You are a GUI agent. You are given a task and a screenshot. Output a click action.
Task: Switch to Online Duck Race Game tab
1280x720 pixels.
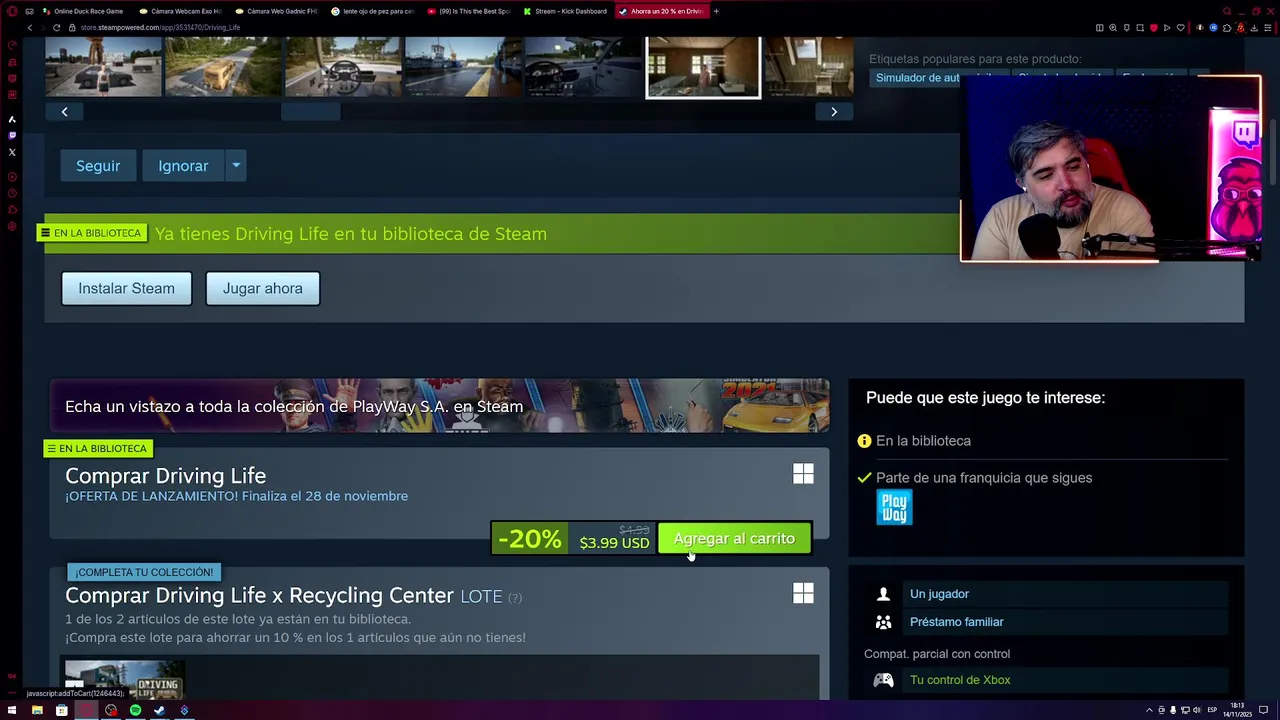(x=82, y=11)
